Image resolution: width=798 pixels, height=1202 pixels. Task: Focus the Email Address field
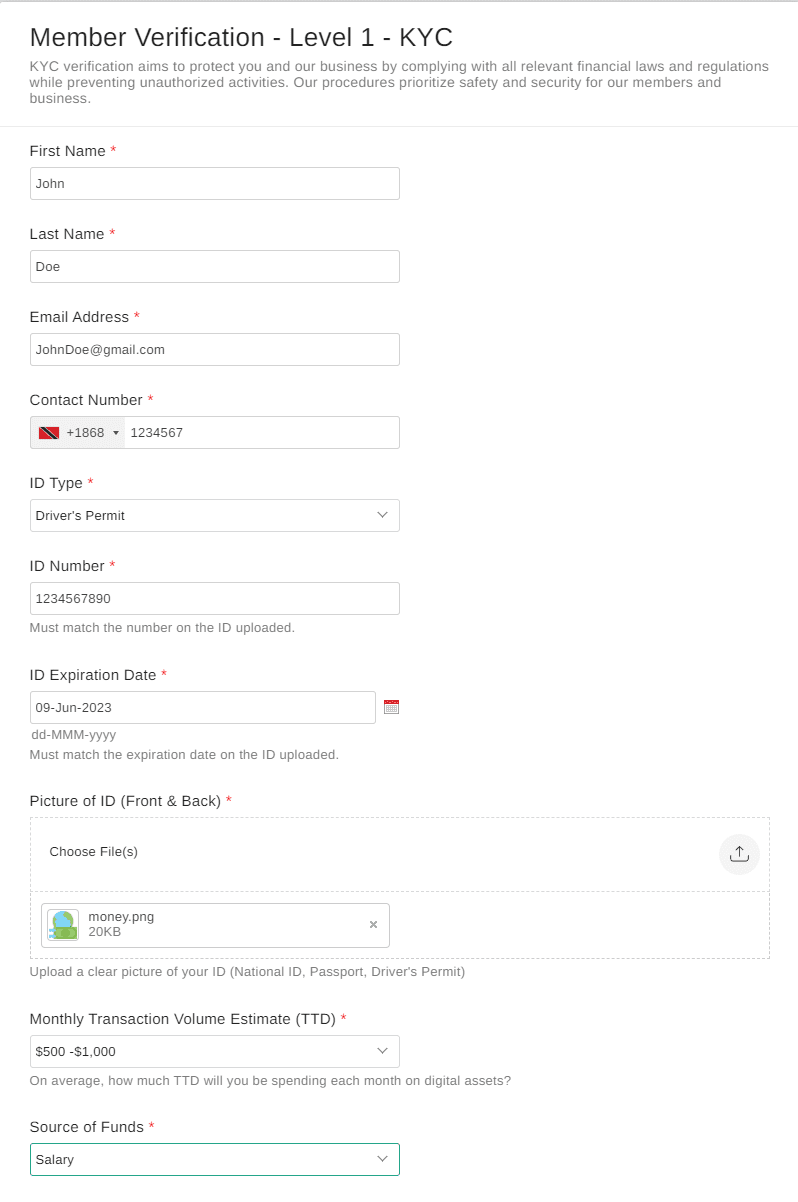pos(214,350)
